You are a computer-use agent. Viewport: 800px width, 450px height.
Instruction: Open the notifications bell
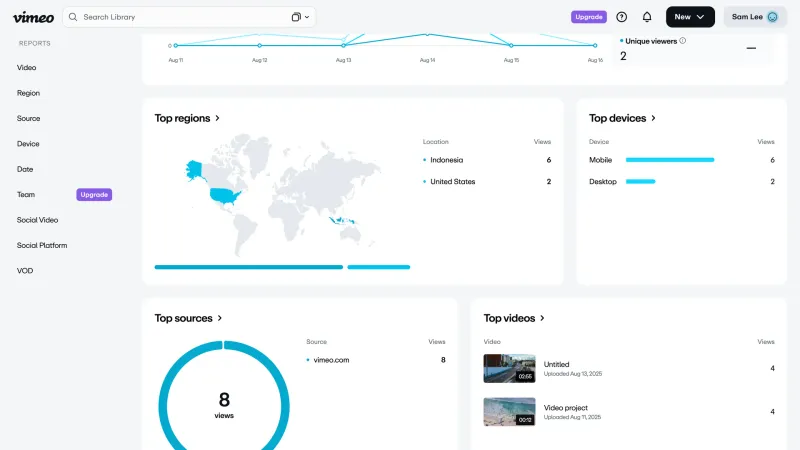647,17
